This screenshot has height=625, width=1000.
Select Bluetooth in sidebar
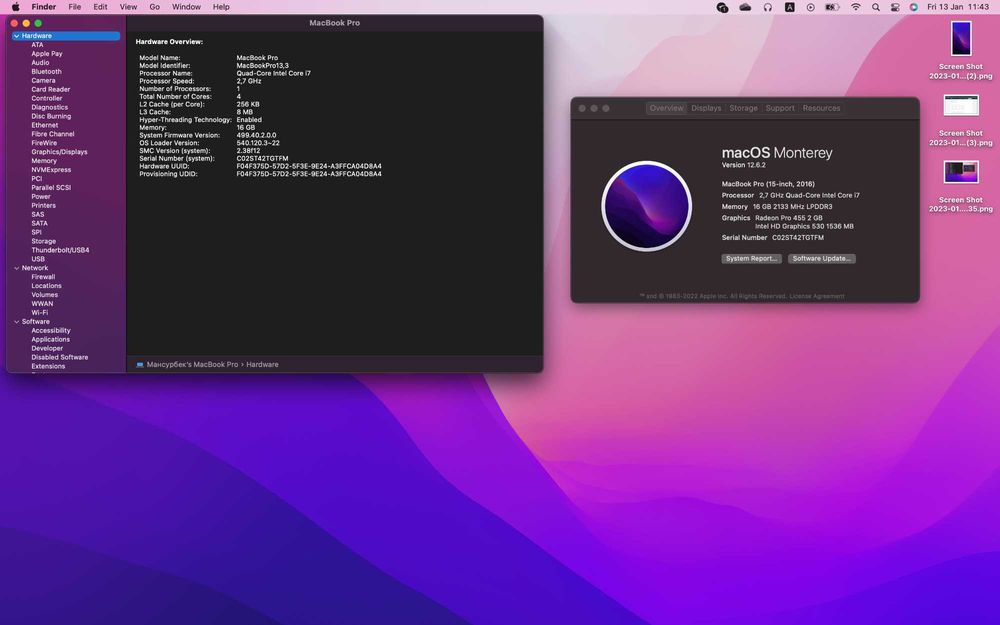point(47,72)
